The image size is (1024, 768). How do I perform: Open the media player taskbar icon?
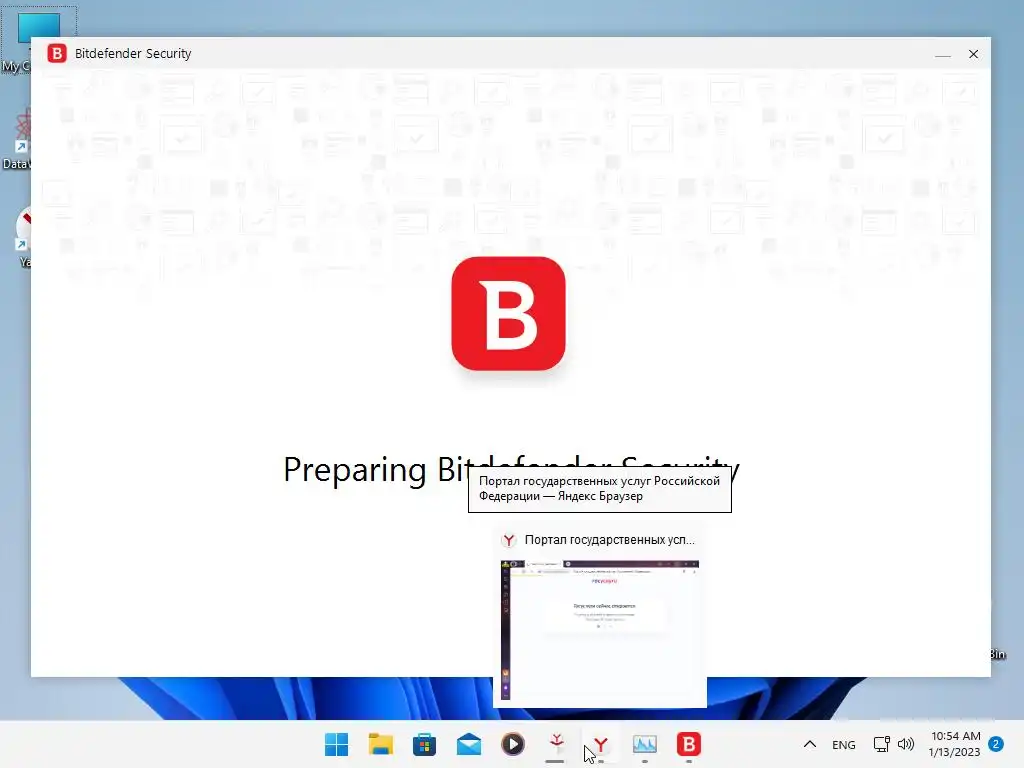513,744
